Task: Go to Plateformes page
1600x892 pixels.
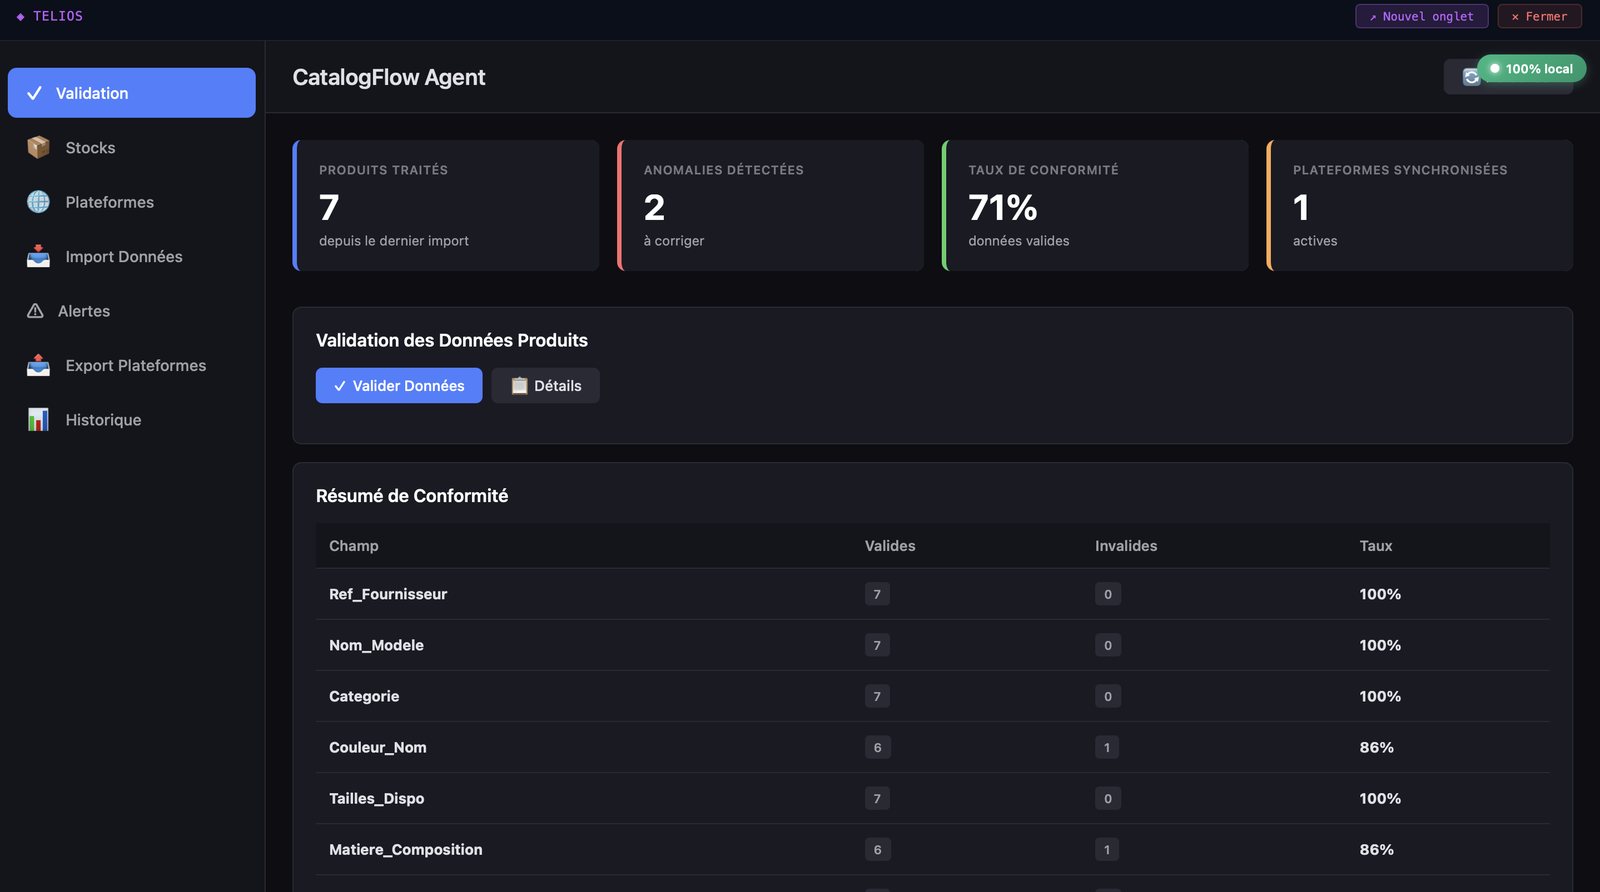Action: click(x=132, y=202)
